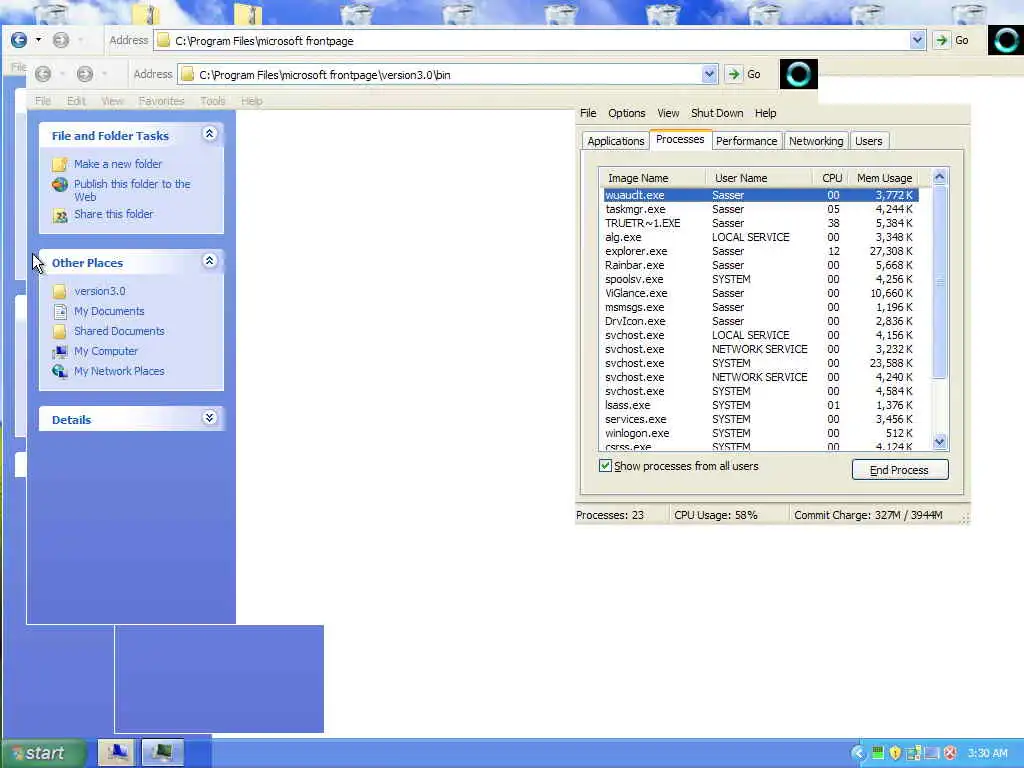Switch to the Users tab

(x=869, y=141)
